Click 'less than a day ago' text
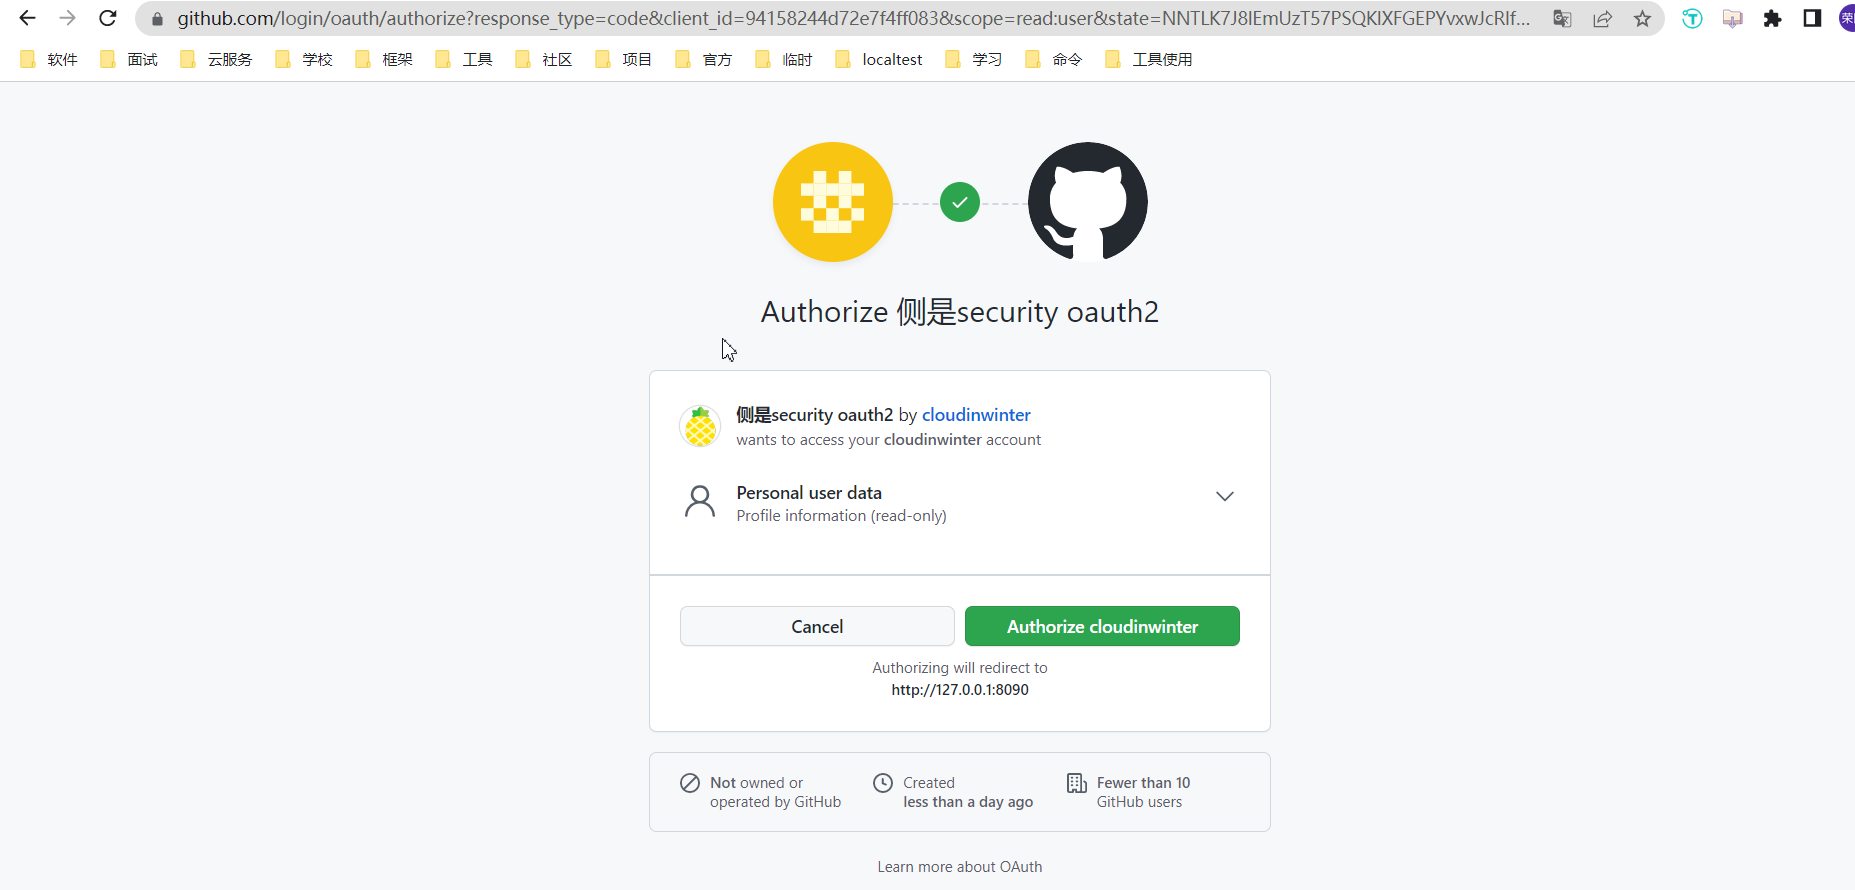Image resolution: width=1855 pixels, height=890 pixels. click(968, 802)
